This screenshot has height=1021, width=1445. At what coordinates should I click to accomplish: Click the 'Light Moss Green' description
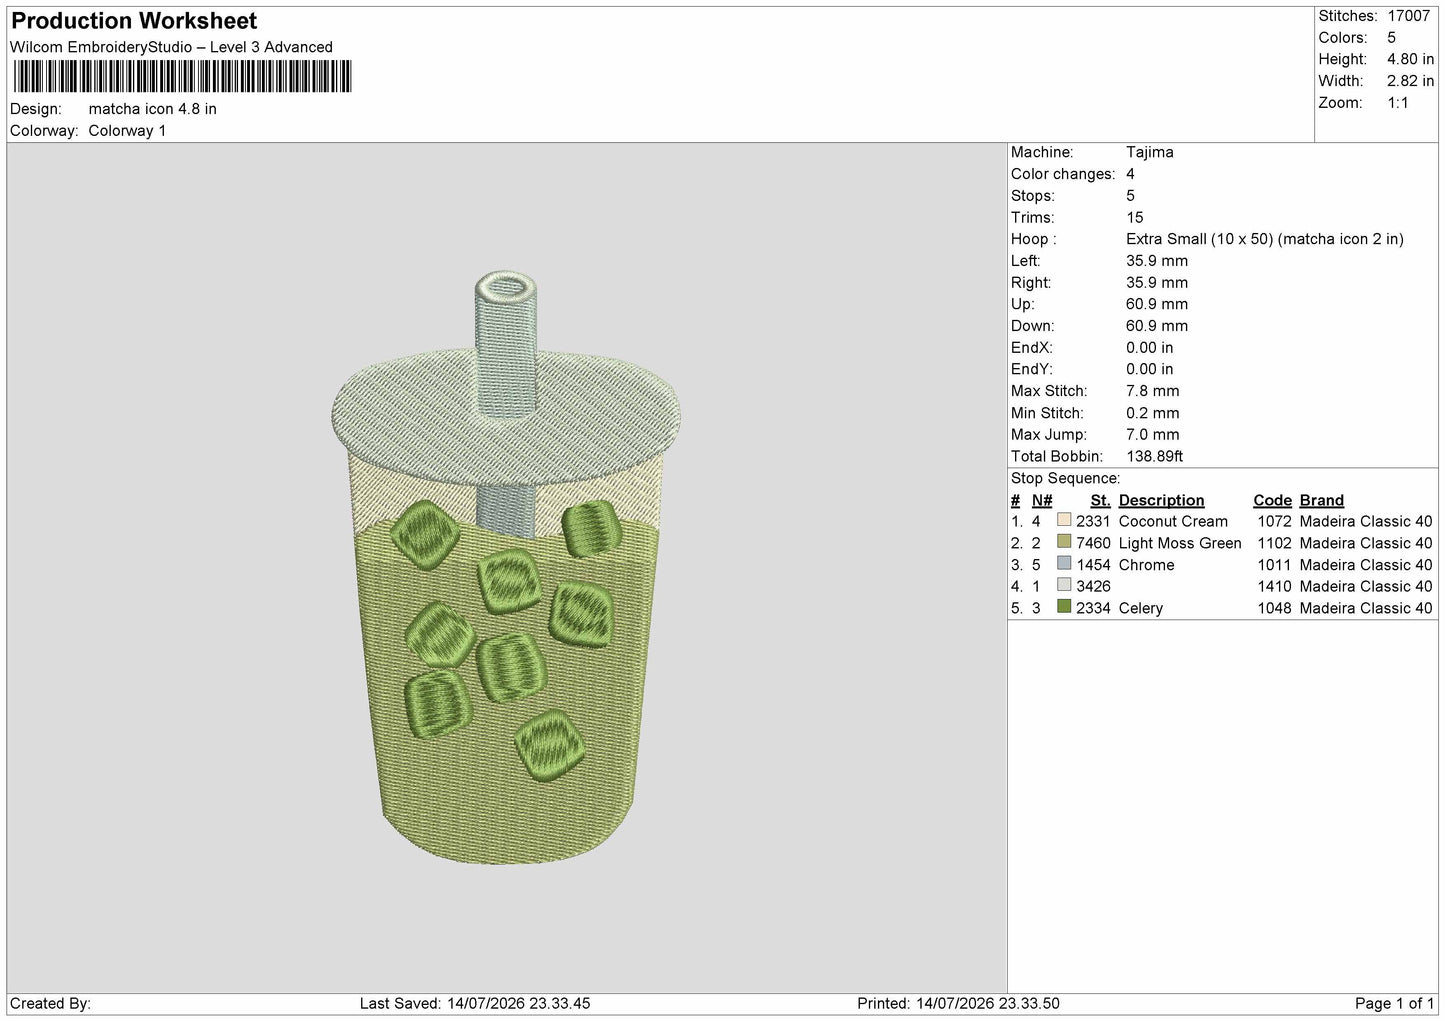pos(1180,543)
